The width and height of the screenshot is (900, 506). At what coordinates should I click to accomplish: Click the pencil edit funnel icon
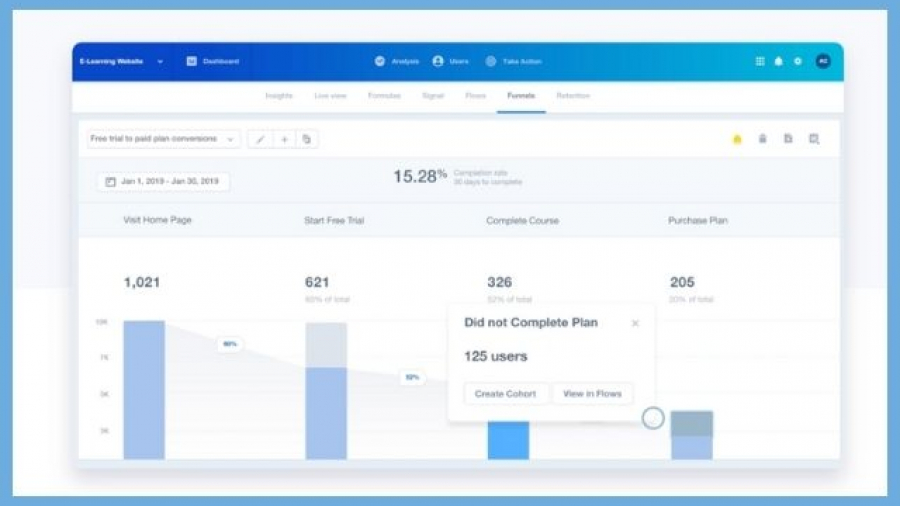[260, 139]
